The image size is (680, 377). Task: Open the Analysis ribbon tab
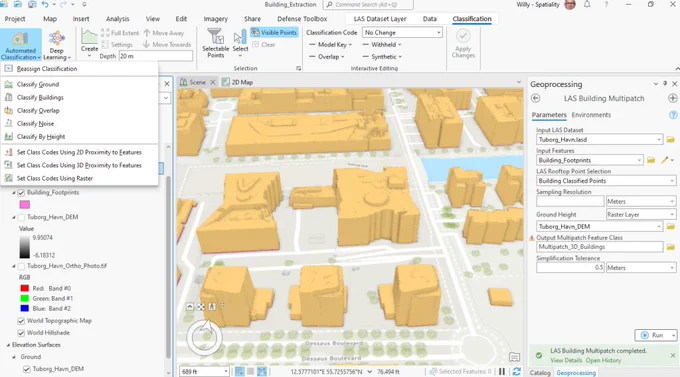click(118, 19)
